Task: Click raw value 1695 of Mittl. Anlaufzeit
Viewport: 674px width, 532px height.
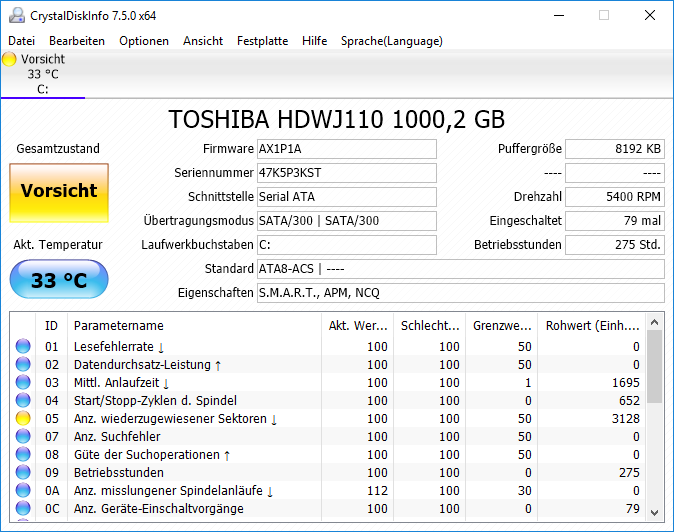Action: coord(626,382)
